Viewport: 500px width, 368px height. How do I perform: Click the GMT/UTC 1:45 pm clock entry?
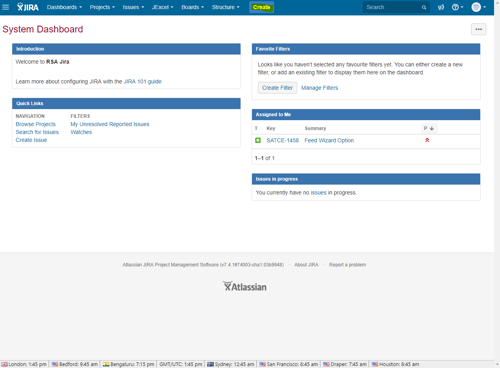pos(180,364)
